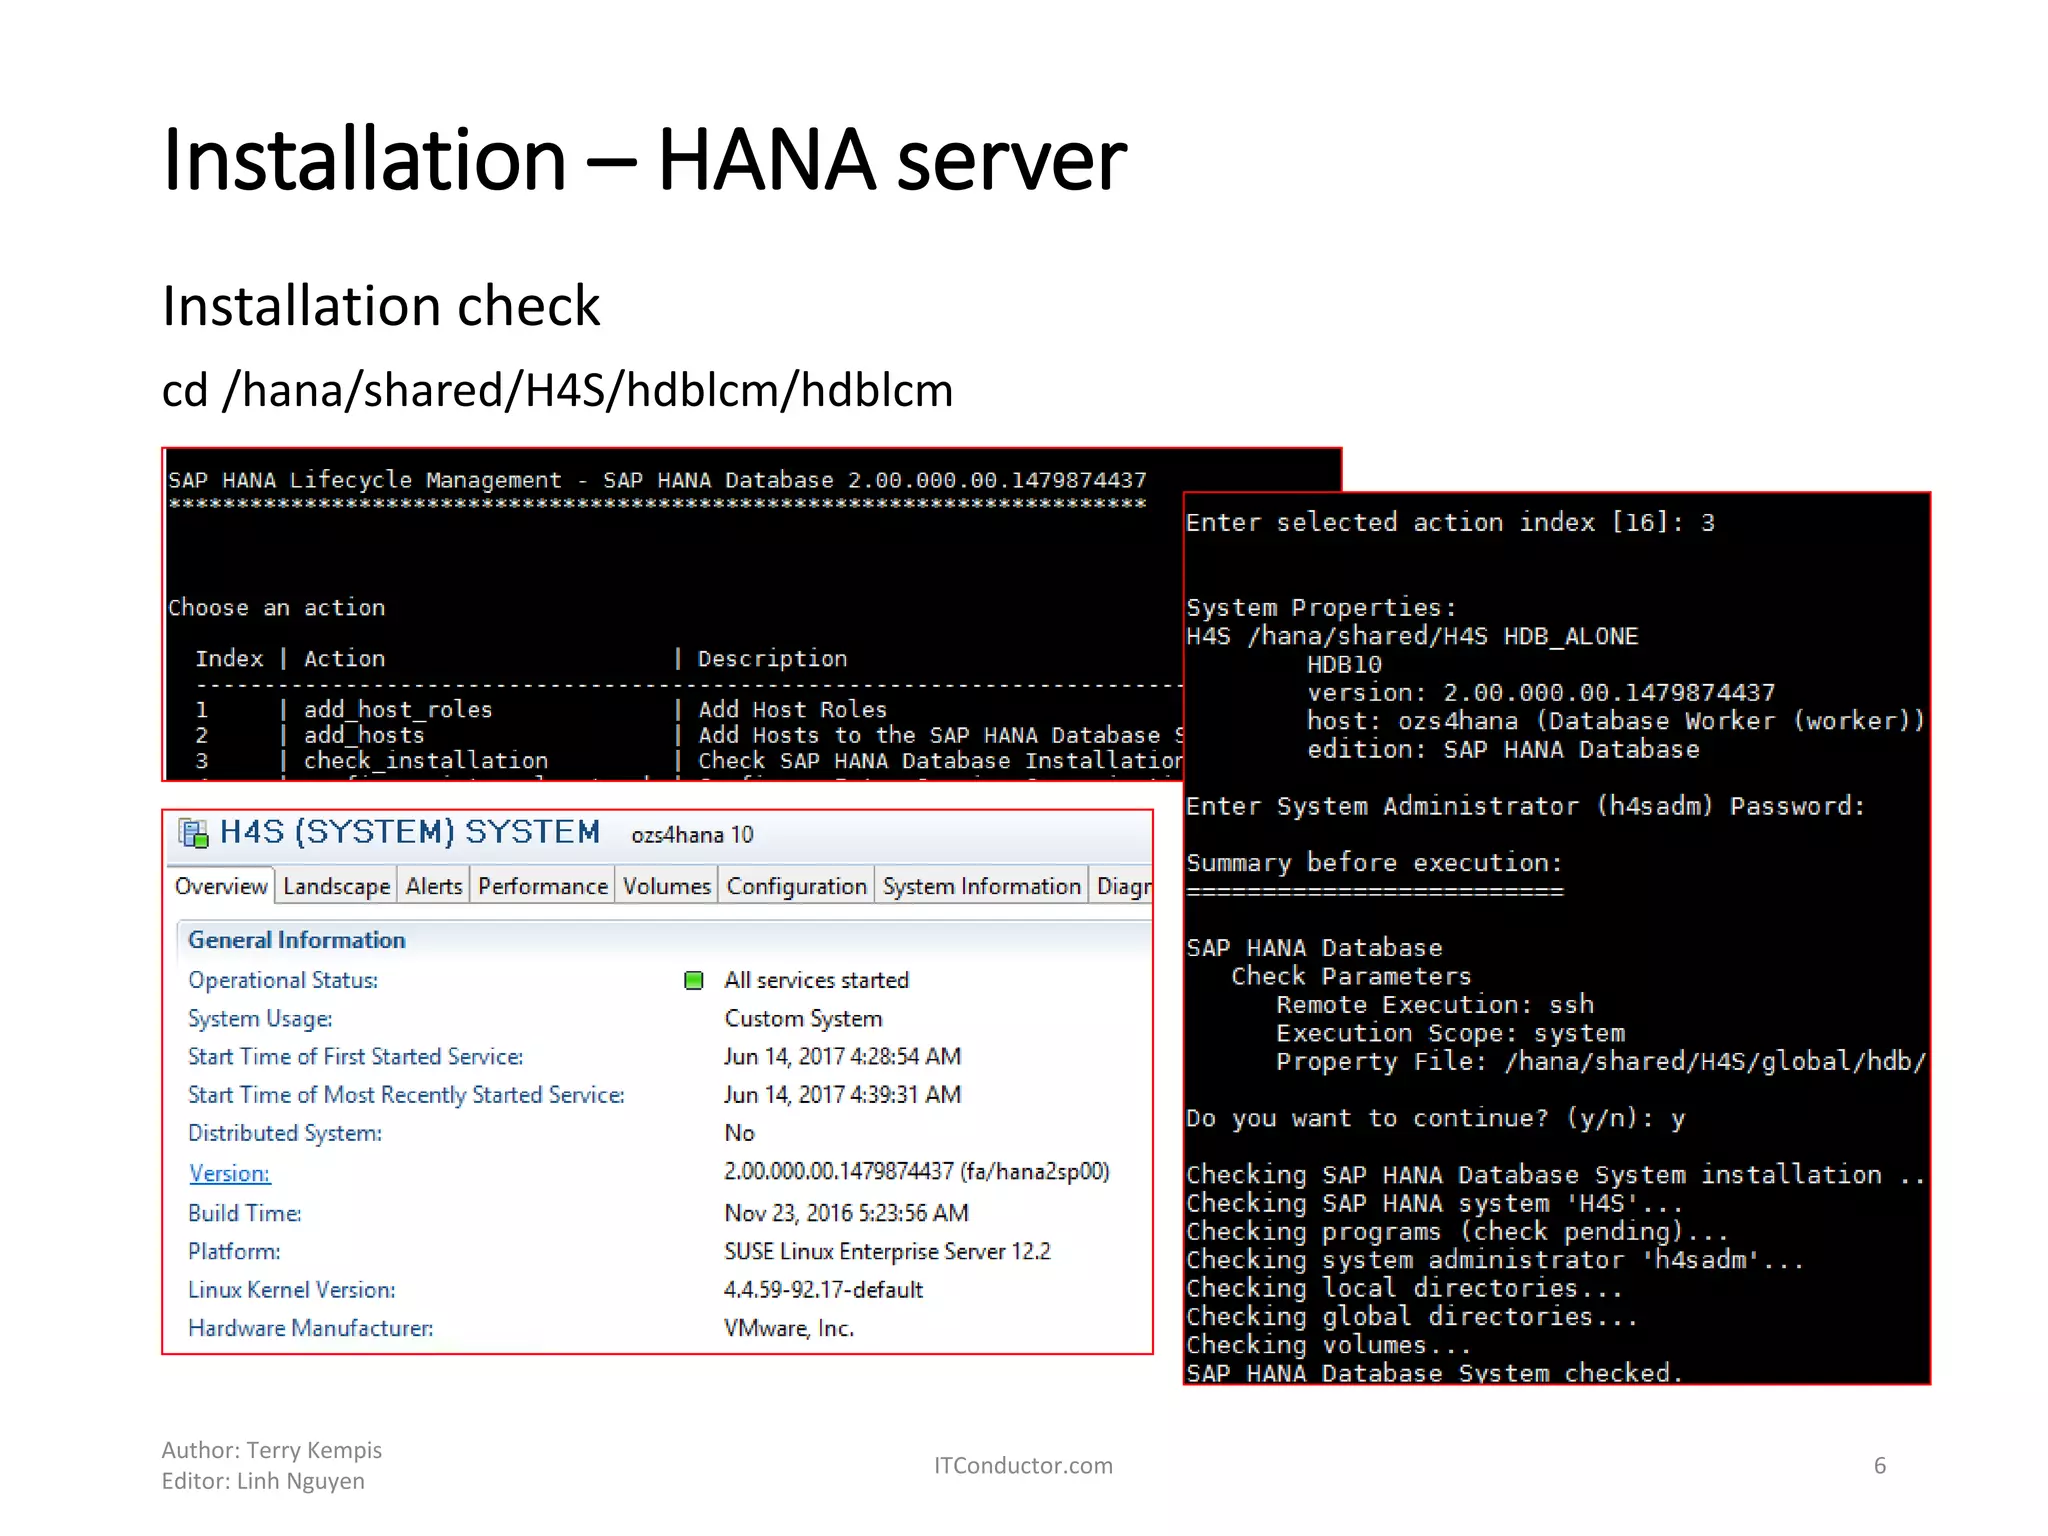Click 'All services started' status text
The width and height of the screenshot is (2048, 1536).
(816, 980)
